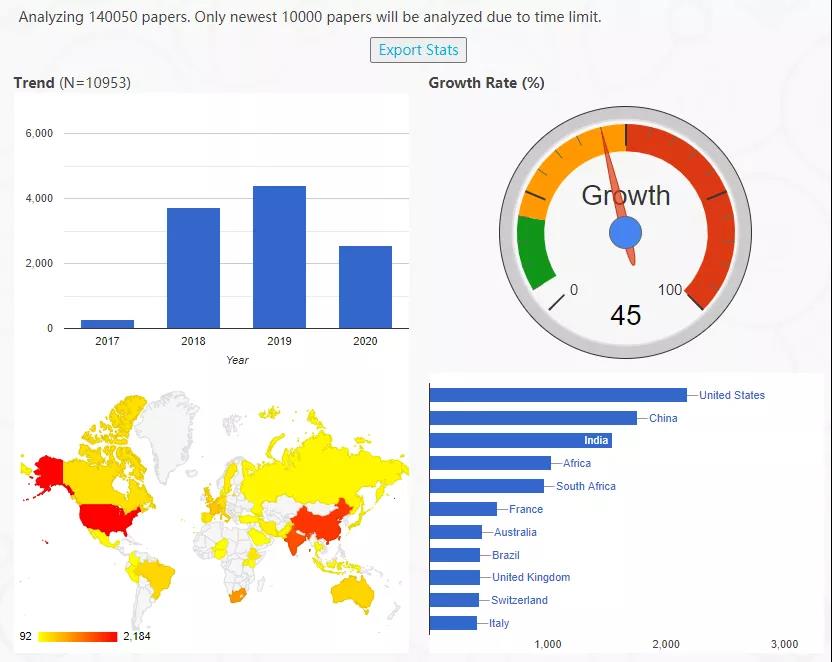Click the United States bar

558,395
